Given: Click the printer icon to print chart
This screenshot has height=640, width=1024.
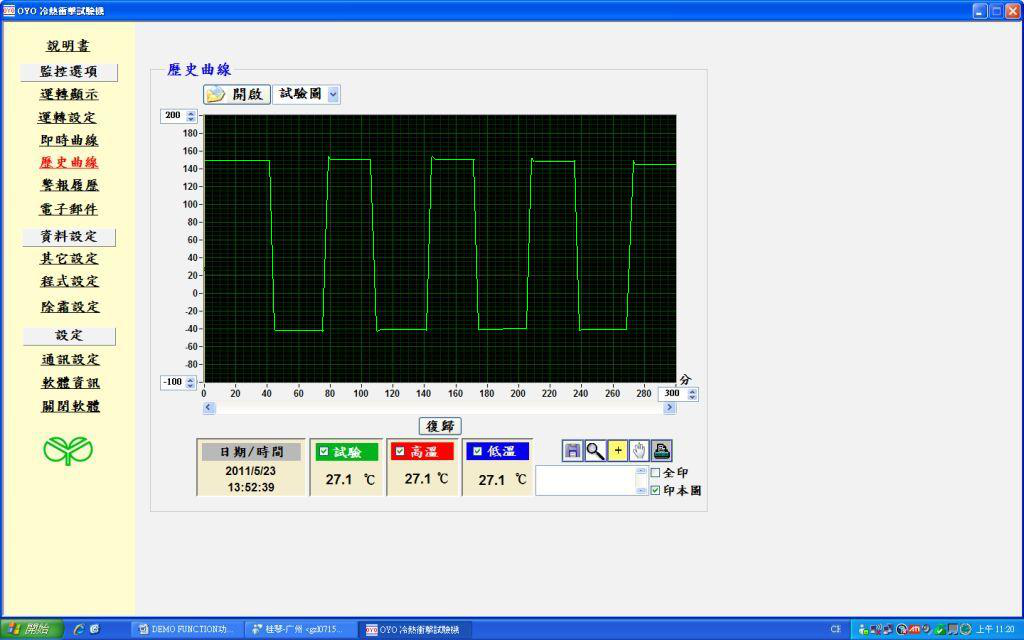Looking at the screenshot, I should 662,451.
